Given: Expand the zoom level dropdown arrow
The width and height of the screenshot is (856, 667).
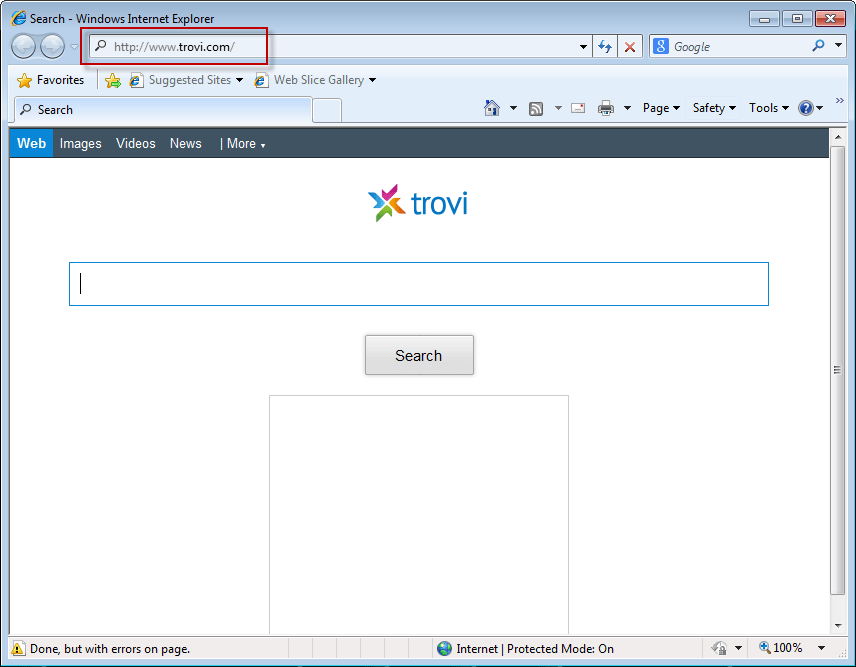Looking at the screenshot, I should click(x=821, y=648).
